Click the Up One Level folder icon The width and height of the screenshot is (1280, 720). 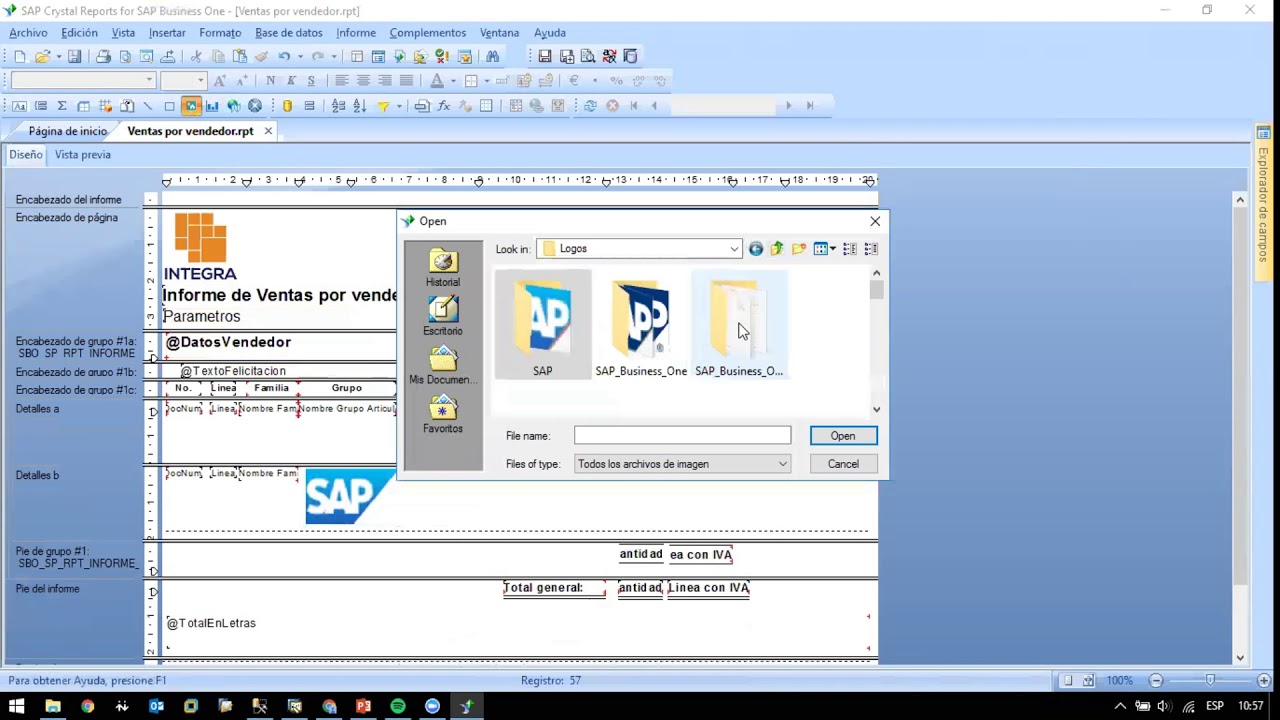coord(777,249)
